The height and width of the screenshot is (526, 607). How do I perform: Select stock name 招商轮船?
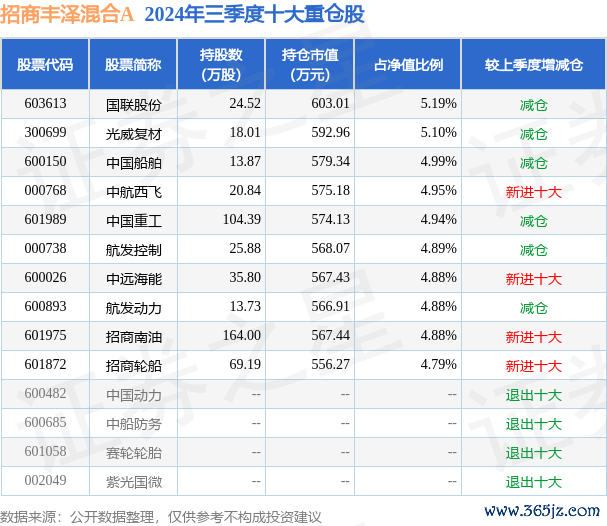[x=134, y=366]
